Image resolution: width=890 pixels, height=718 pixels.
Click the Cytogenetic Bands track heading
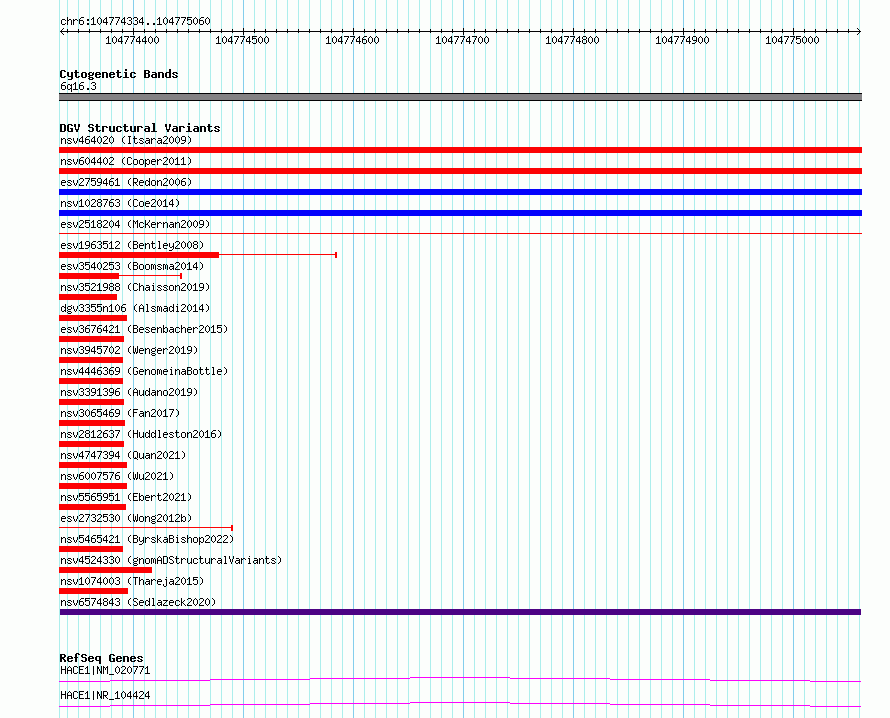pyautogui.click(x=119, y=74)
